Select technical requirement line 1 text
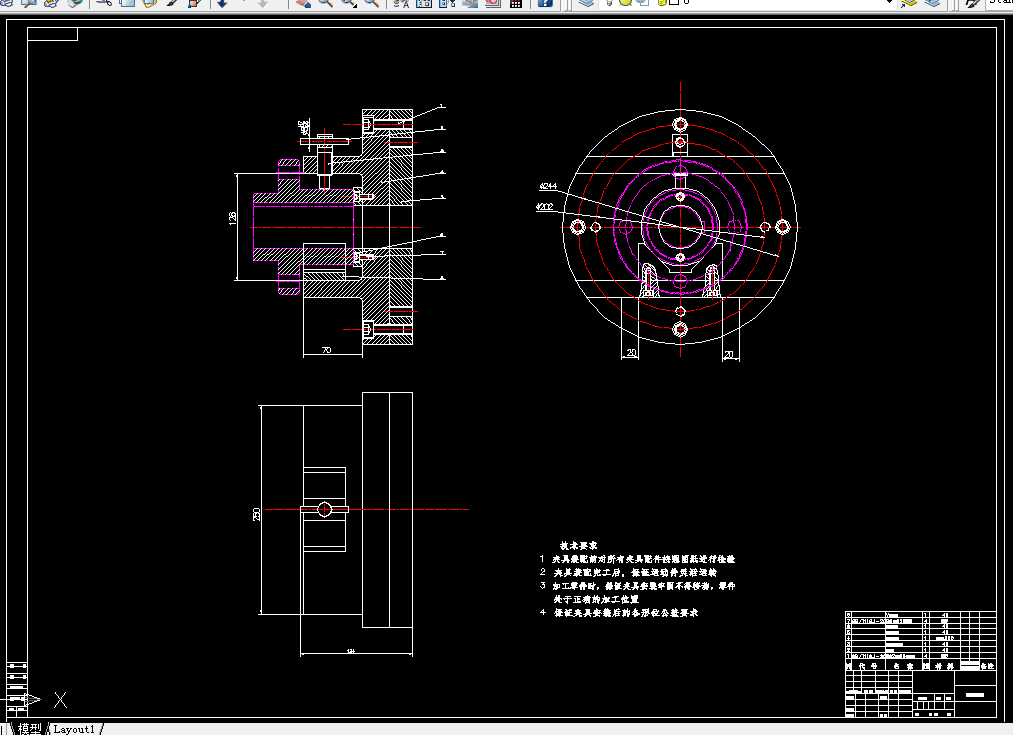The image size is (1013, 735). coord(637,559)
